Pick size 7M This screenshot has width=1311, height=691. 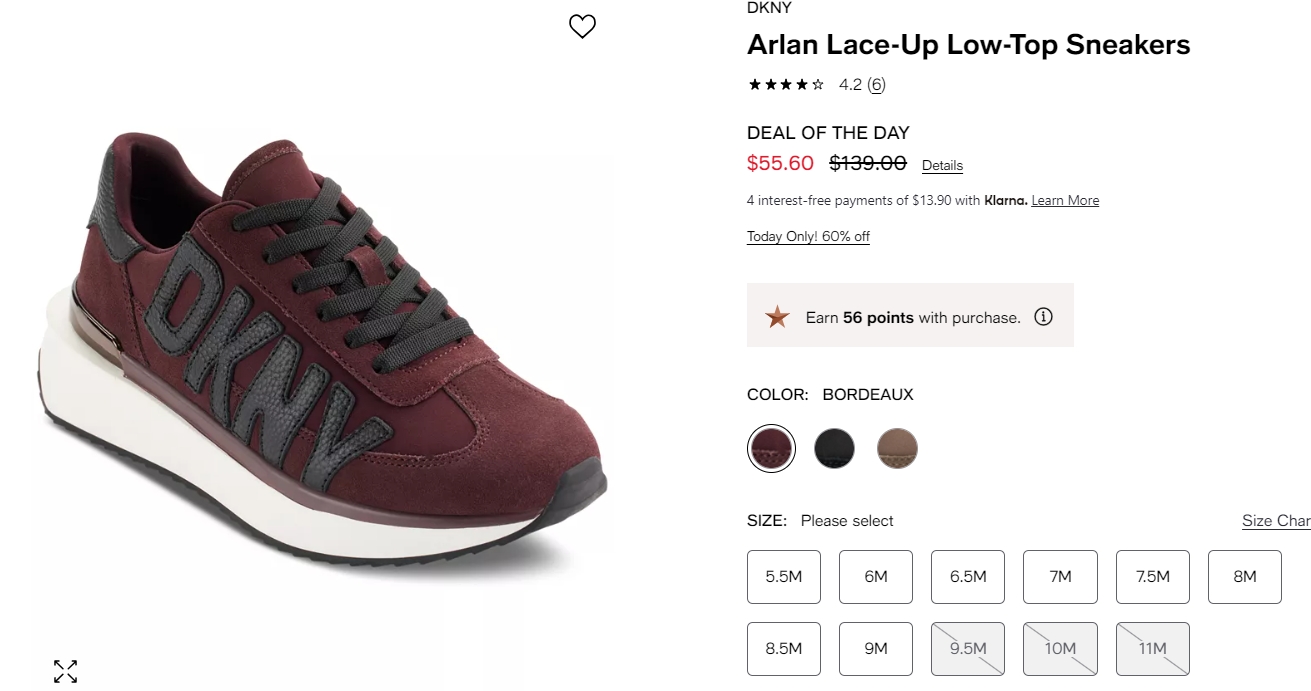tap(1060, 577)
